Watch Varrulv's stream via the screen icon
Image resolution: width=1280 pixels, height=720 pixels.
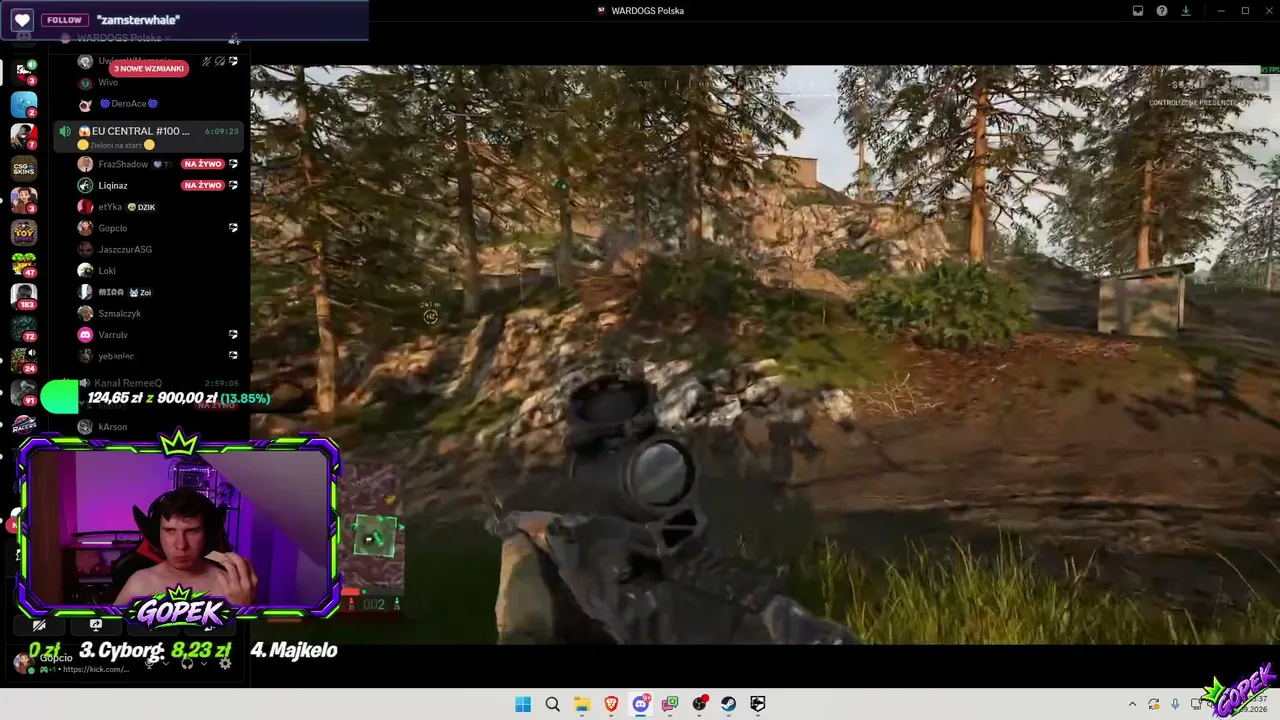coord(233,335)
